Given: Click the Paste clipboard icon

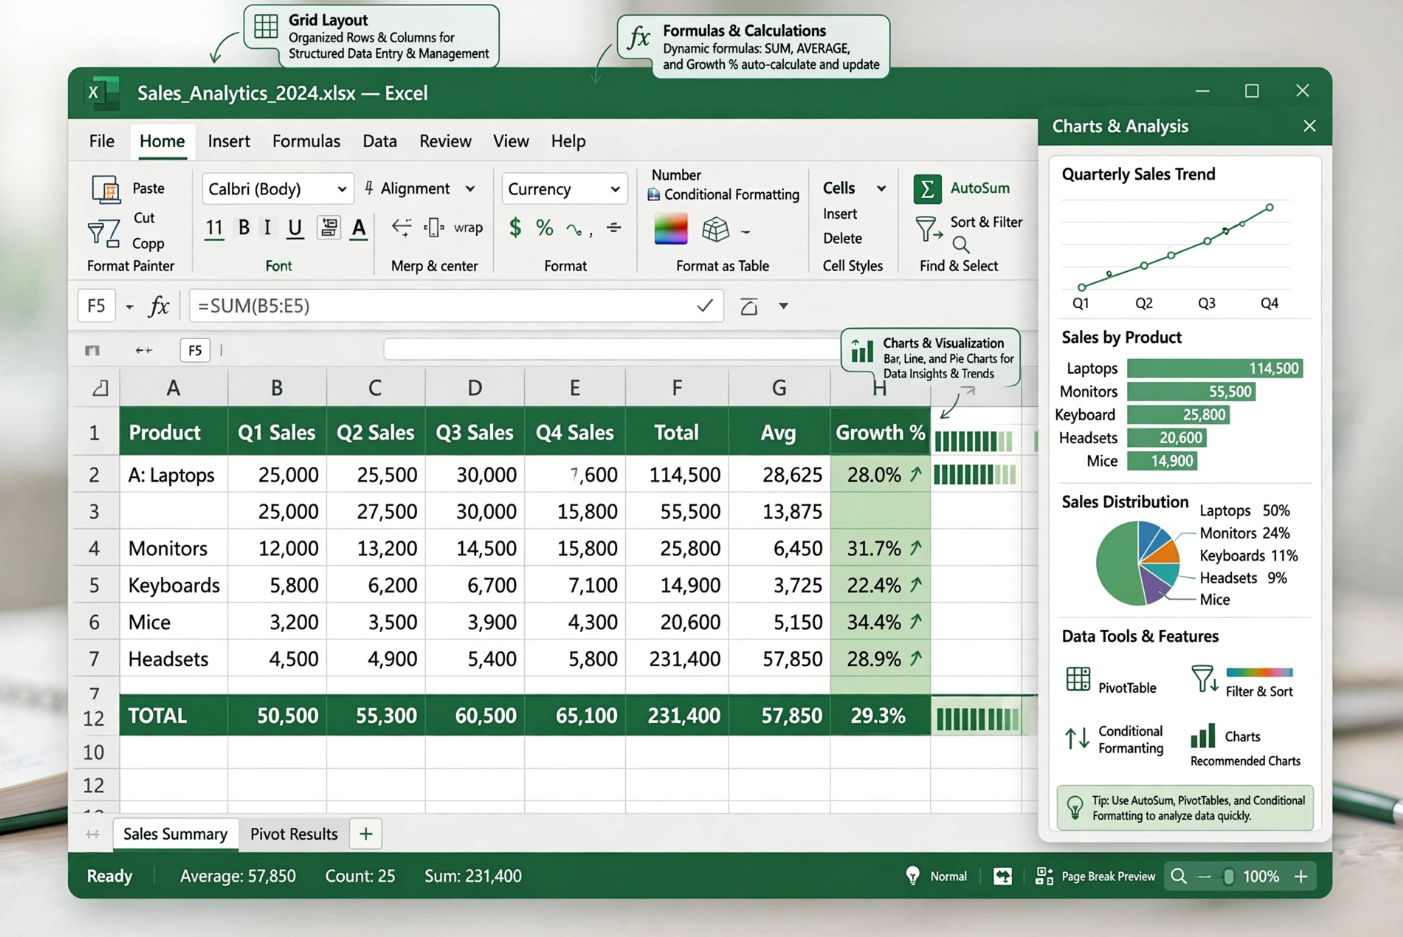Looking at the screenshot, I should 105,189.
